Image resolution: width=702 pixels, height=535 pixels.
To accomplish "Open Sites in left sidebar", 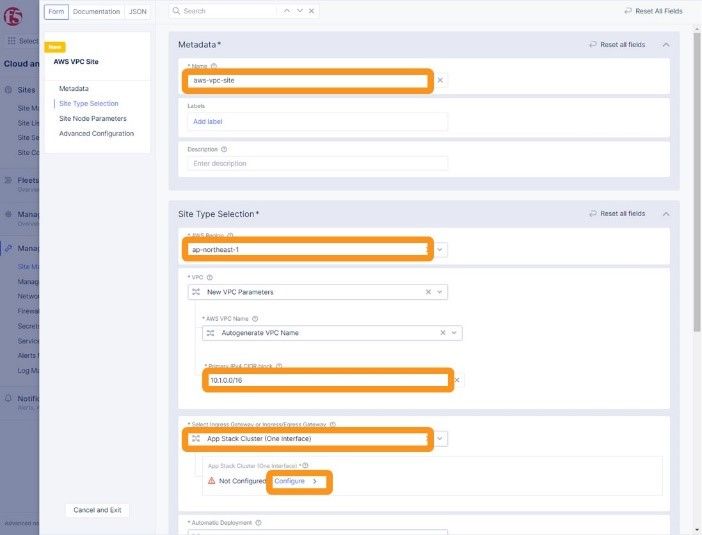I will click(x=26, y=90).
